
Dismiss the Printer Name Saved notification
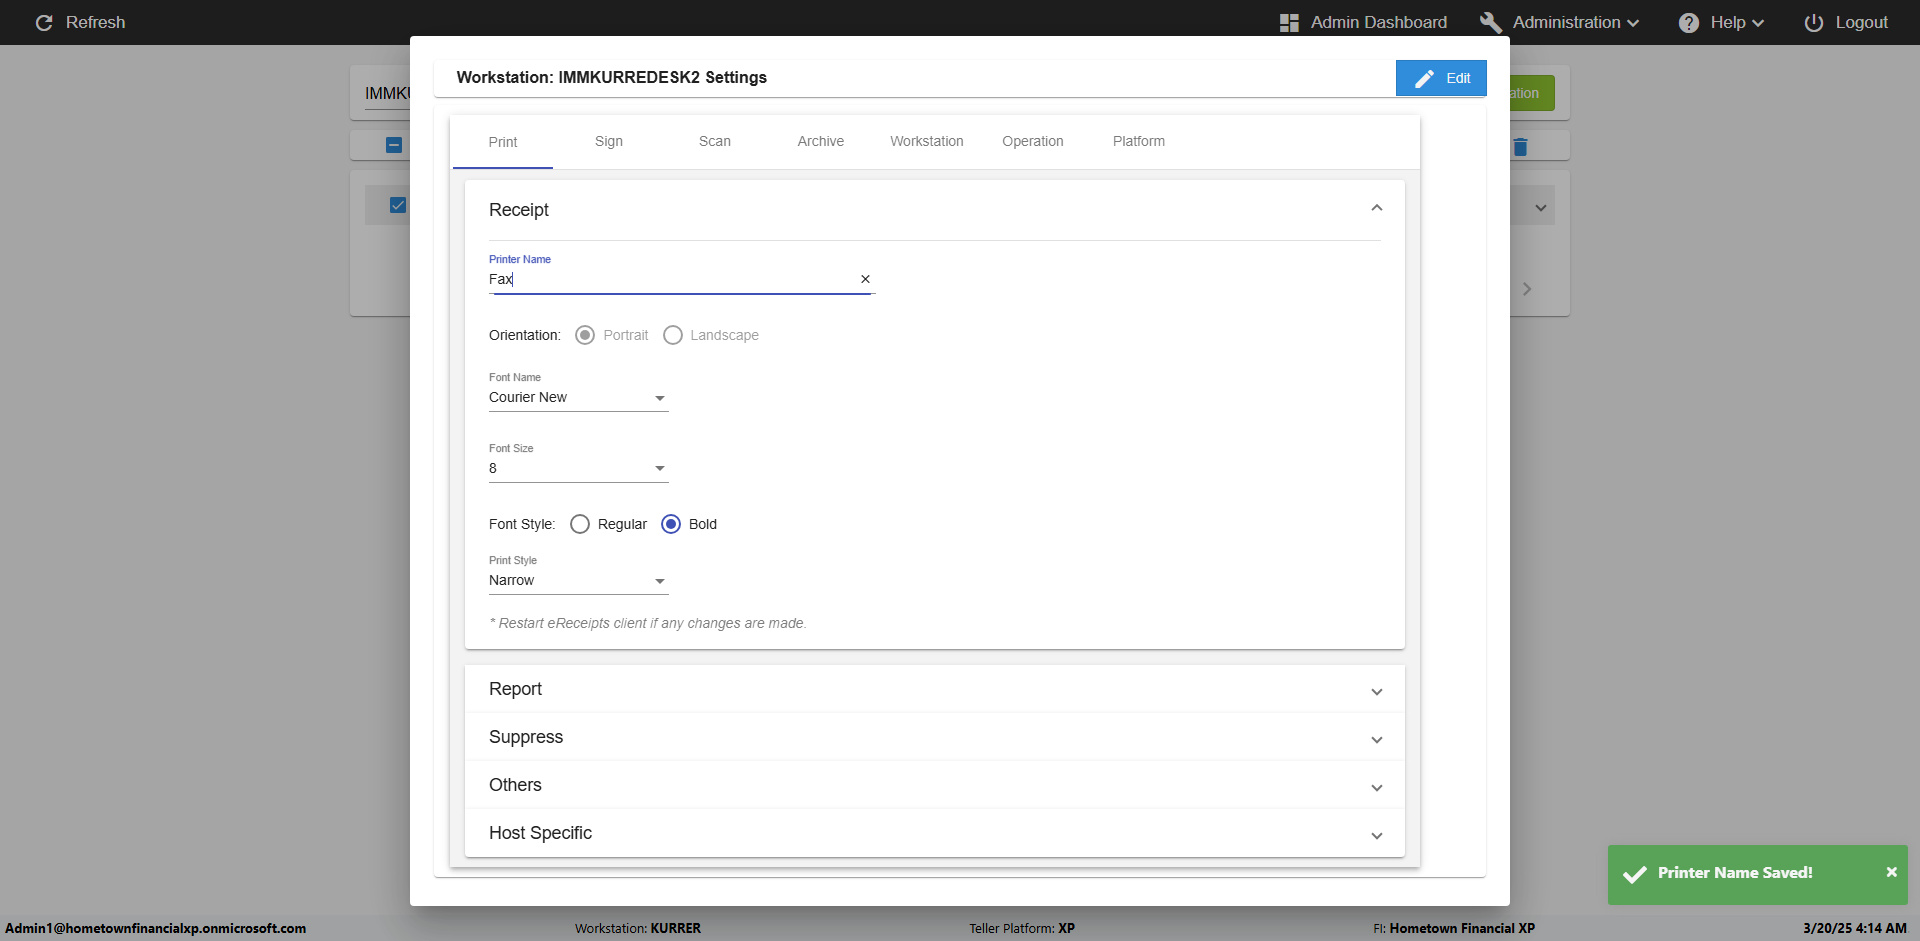[1891, 872]
